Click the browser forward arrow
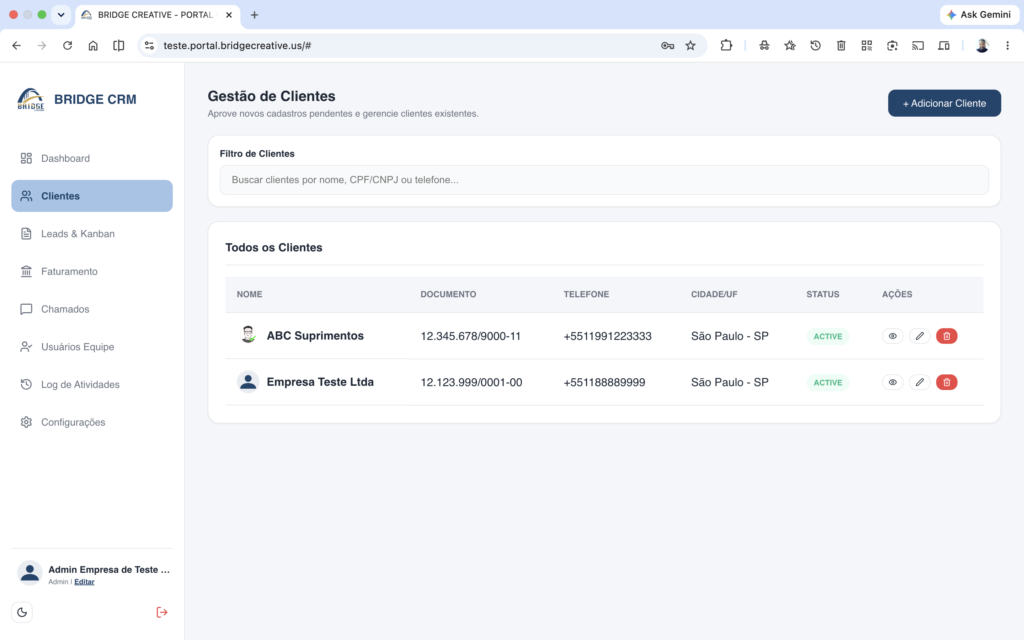1024x640 pixels. tap(42, 46)
